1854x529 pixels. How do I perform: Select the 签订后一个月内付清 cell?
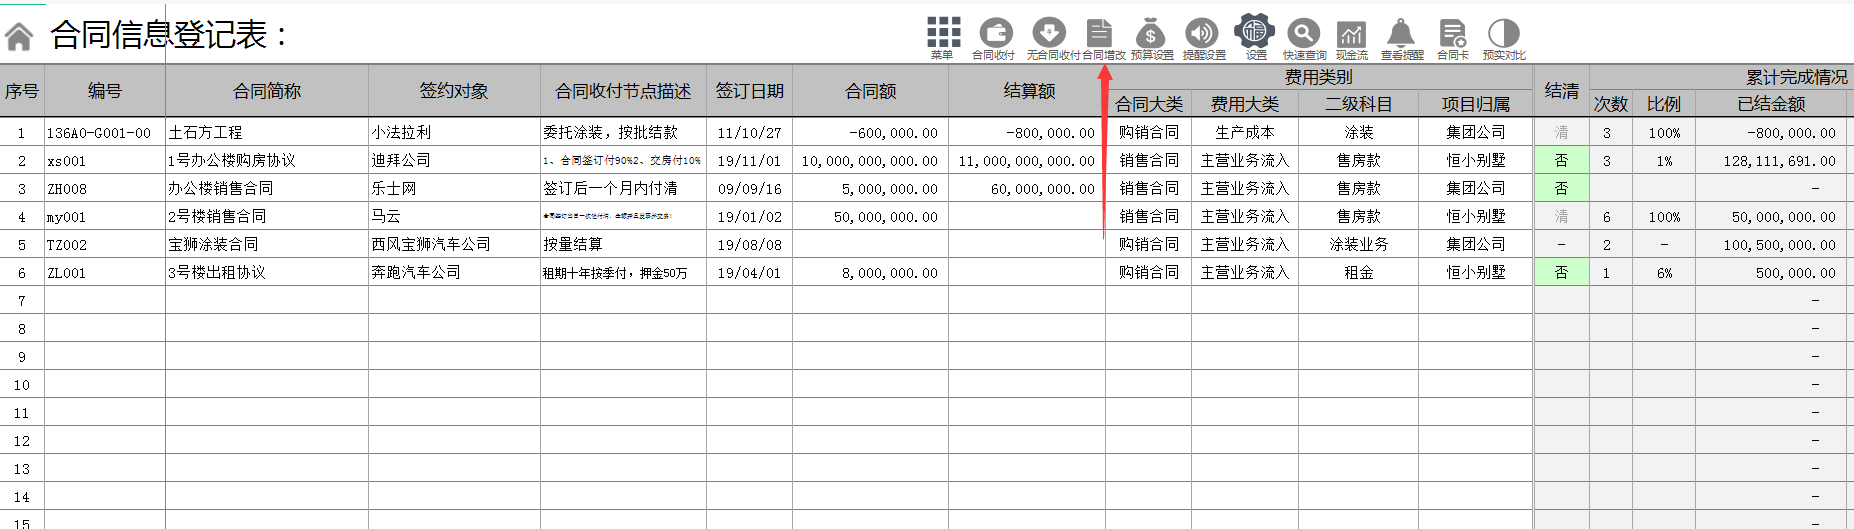(x=623, y=188)
